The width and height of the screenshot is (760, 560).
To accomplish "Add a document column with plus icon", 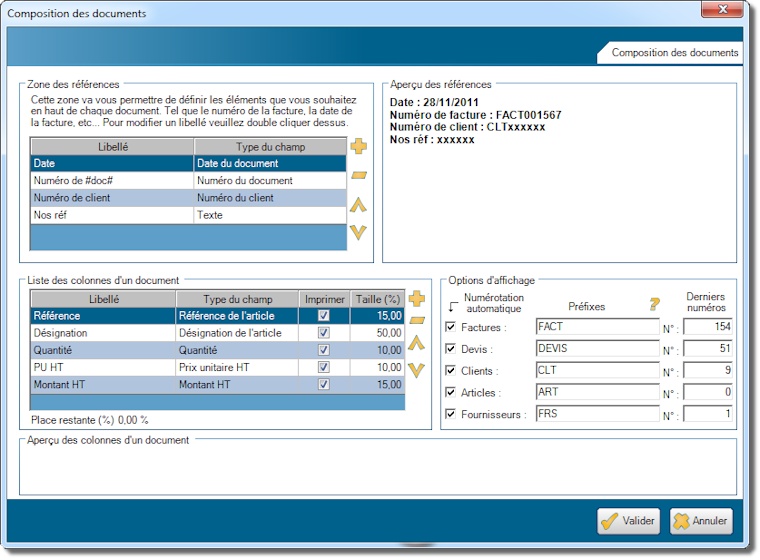I will pyautogui.click(x=417, y=298).
